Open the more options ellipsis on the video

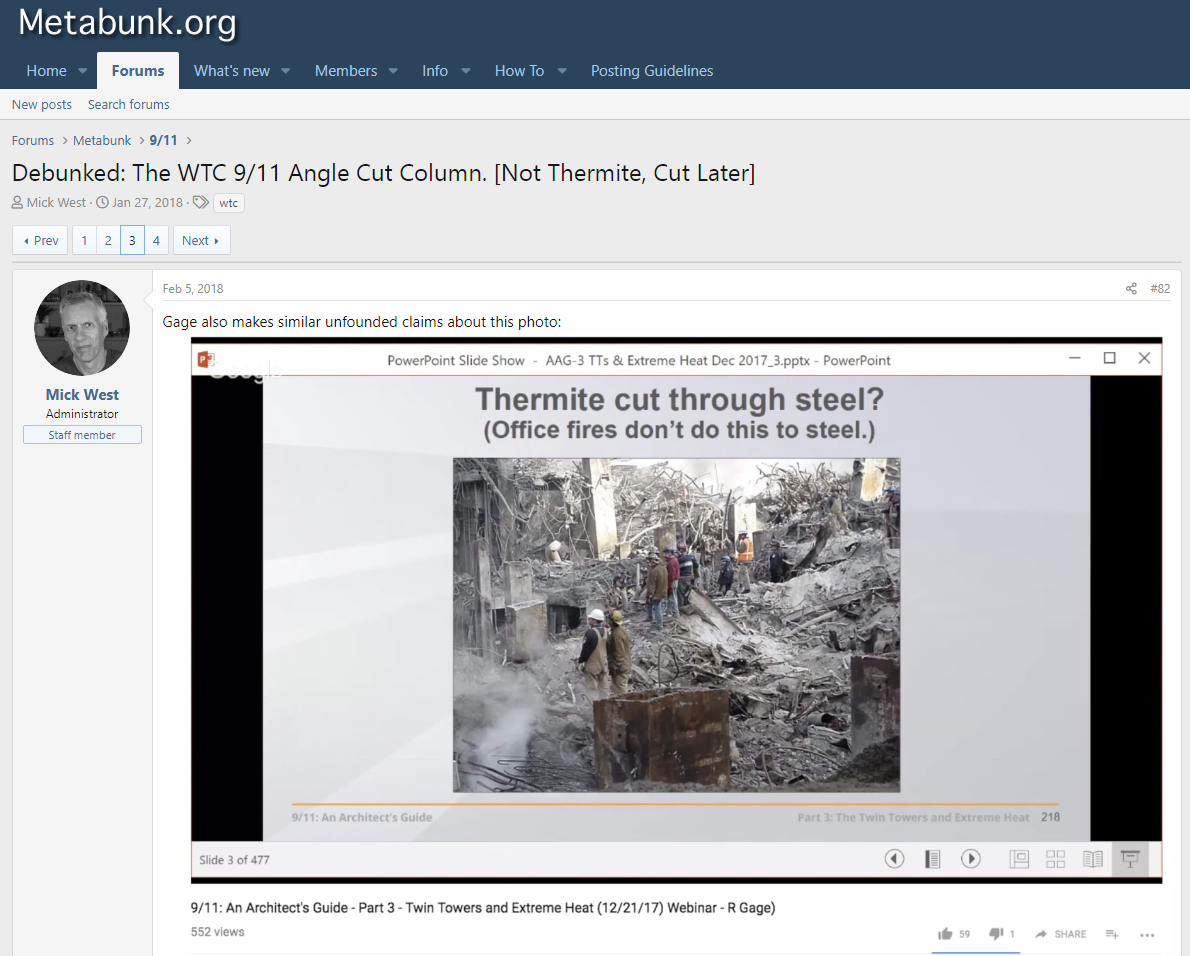[x=1148, y=933]
